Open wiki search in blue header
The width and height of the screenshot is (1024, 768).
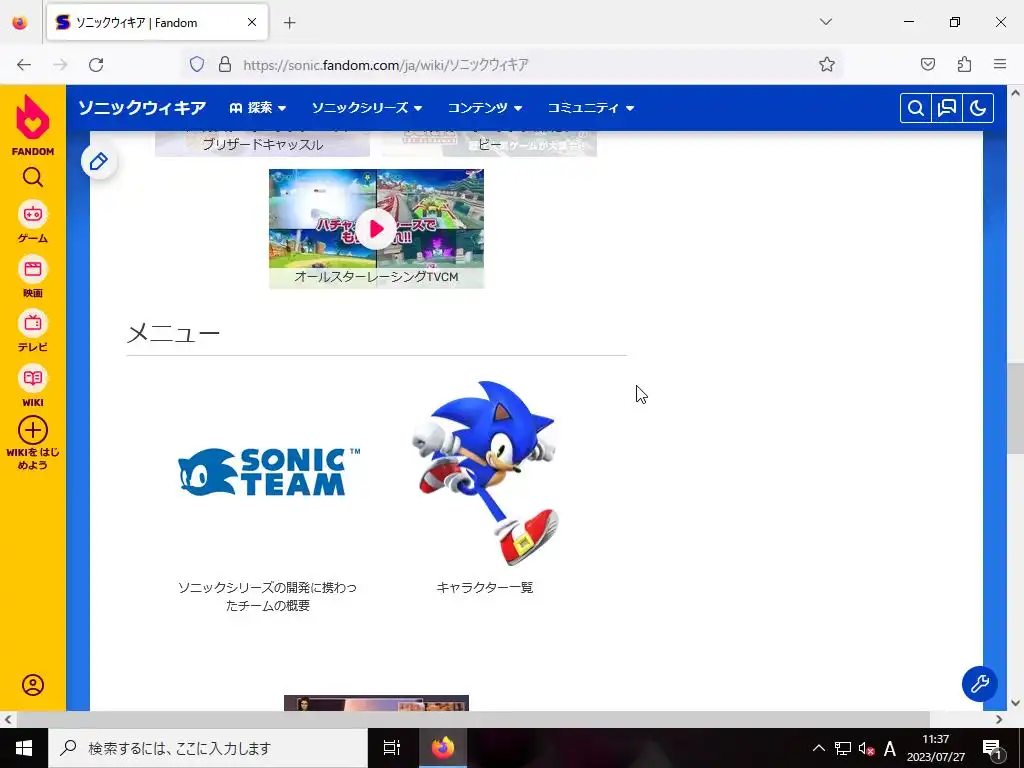(x=916, y=108)
